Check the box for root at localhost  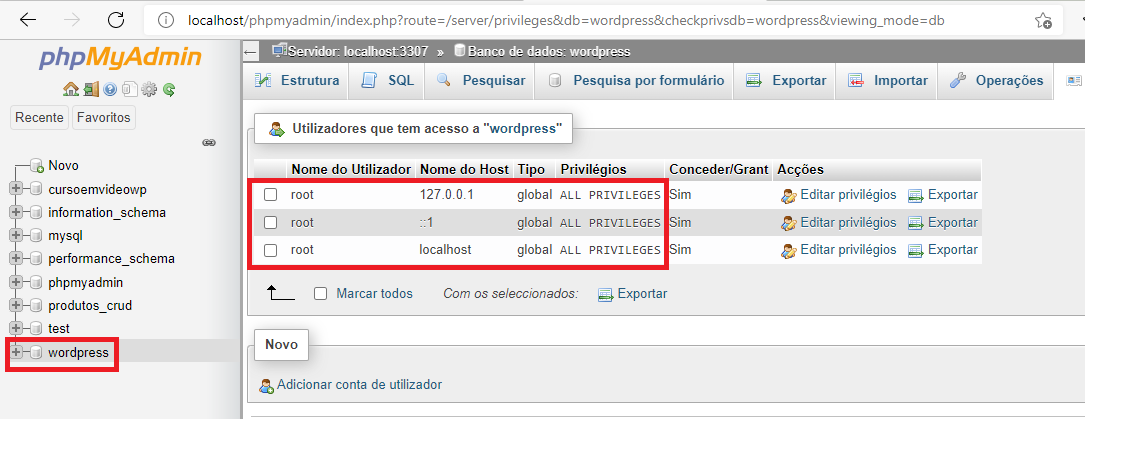tap(270, 250)
